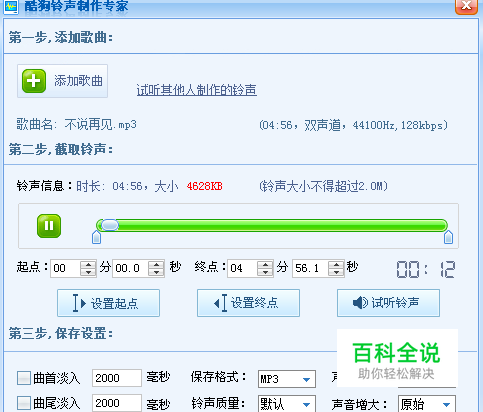
Task: Click the elapsed time display 00:12
Action: (x=426, y=269)
